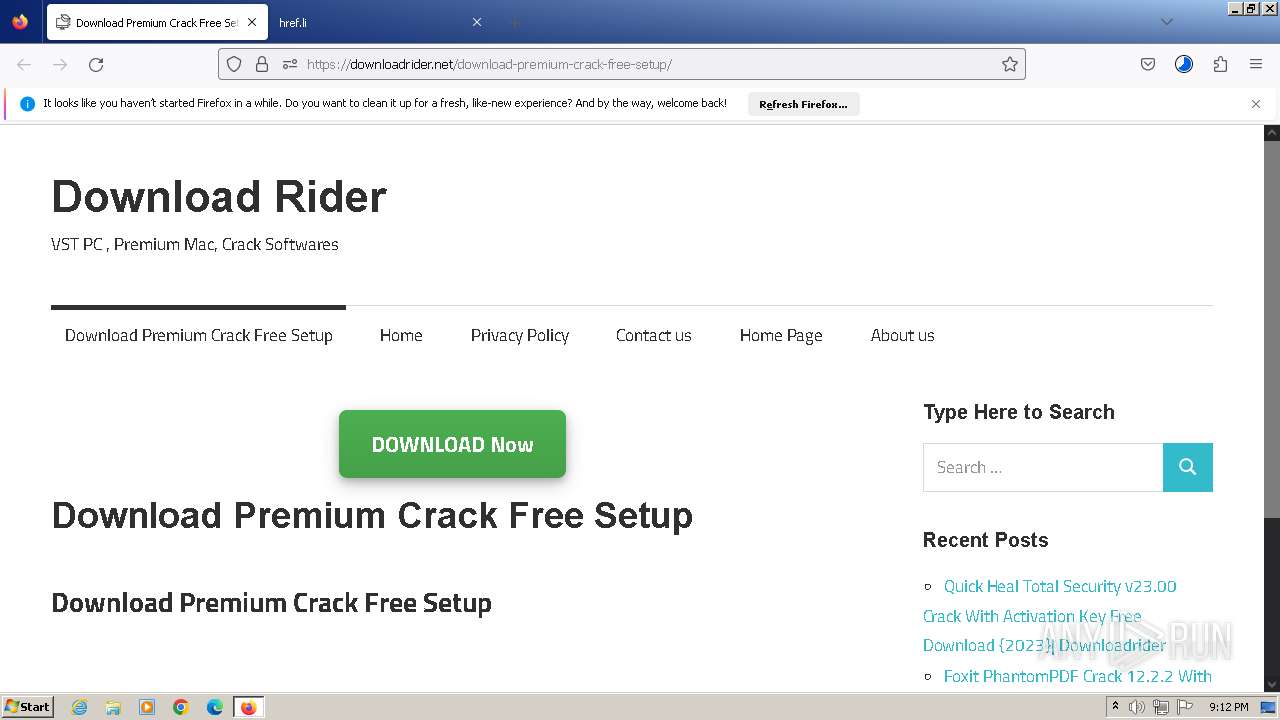Image resolution: width=1280 pixels, height=720 pixels.
Task: Open the Extensions puzzle icon
Action: [x=1220, y=64]
